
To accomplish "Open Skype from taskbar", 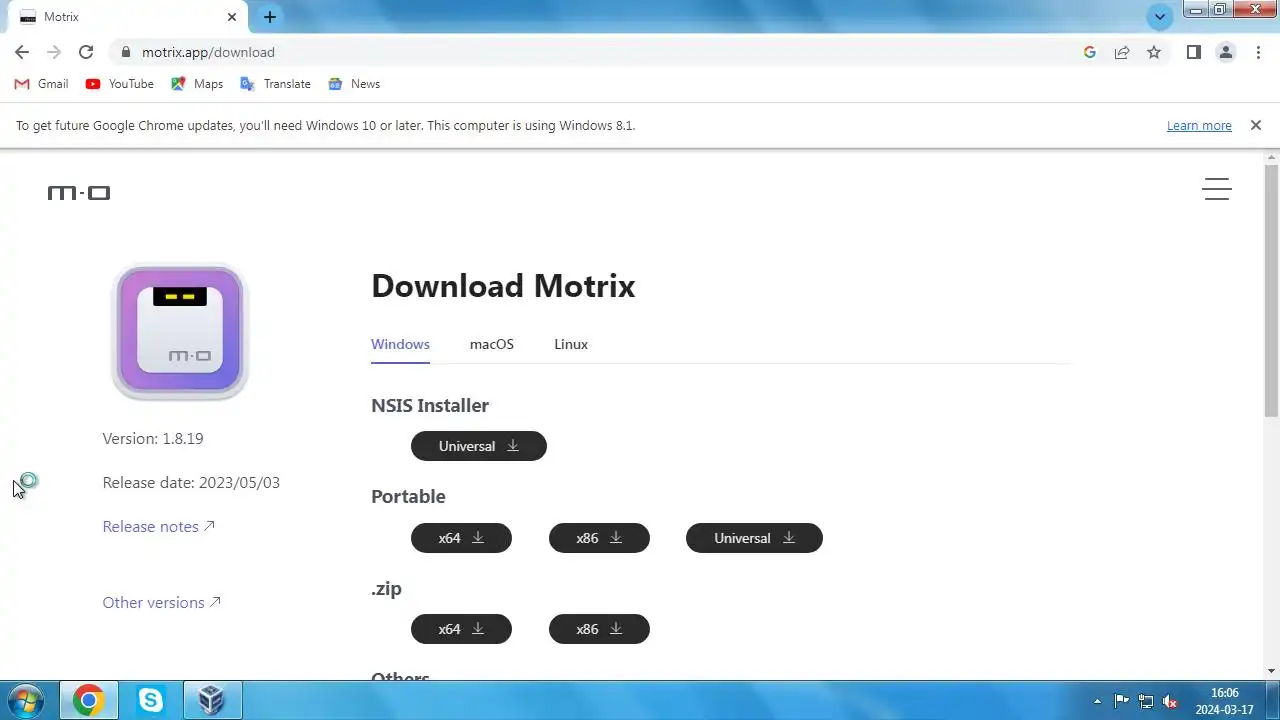I will [150, 701].
